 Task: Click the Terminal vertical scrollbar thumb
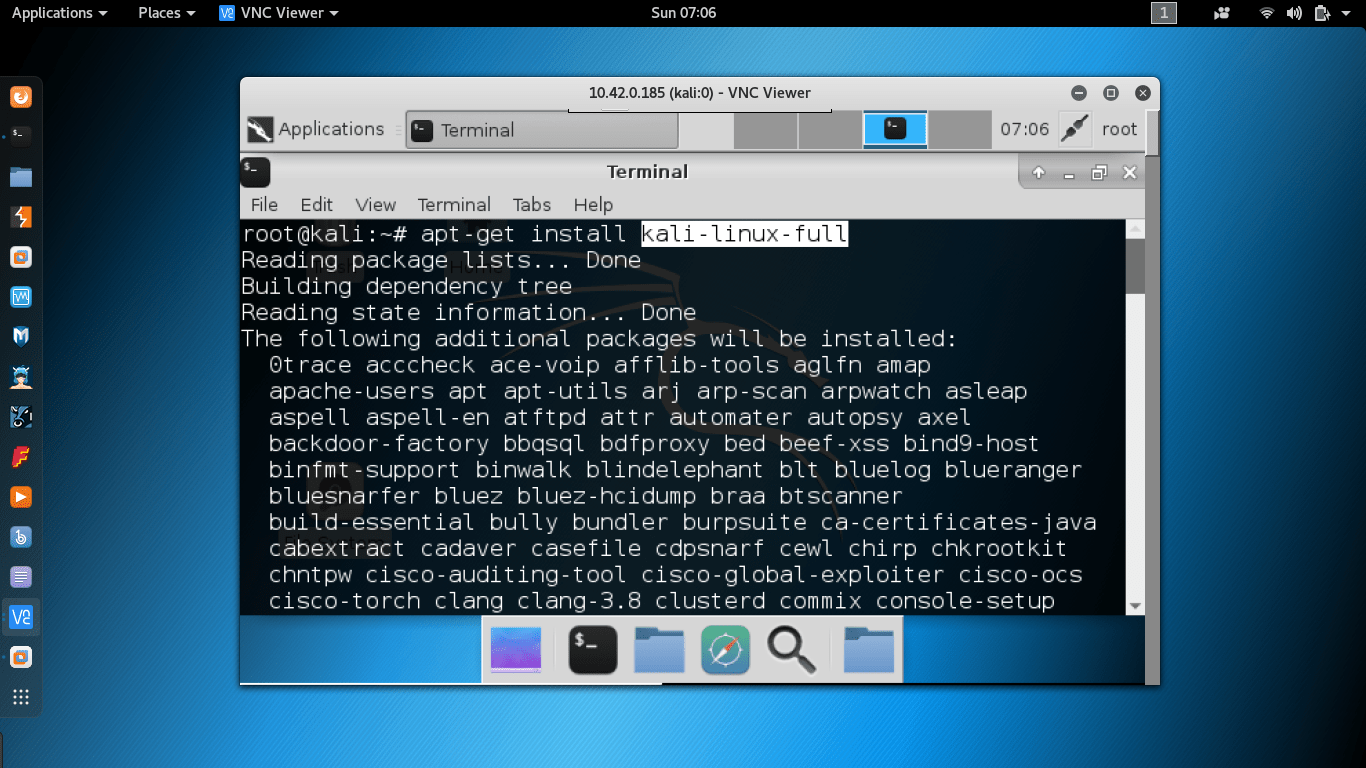pyautogui.click(x=1135, y=266)
